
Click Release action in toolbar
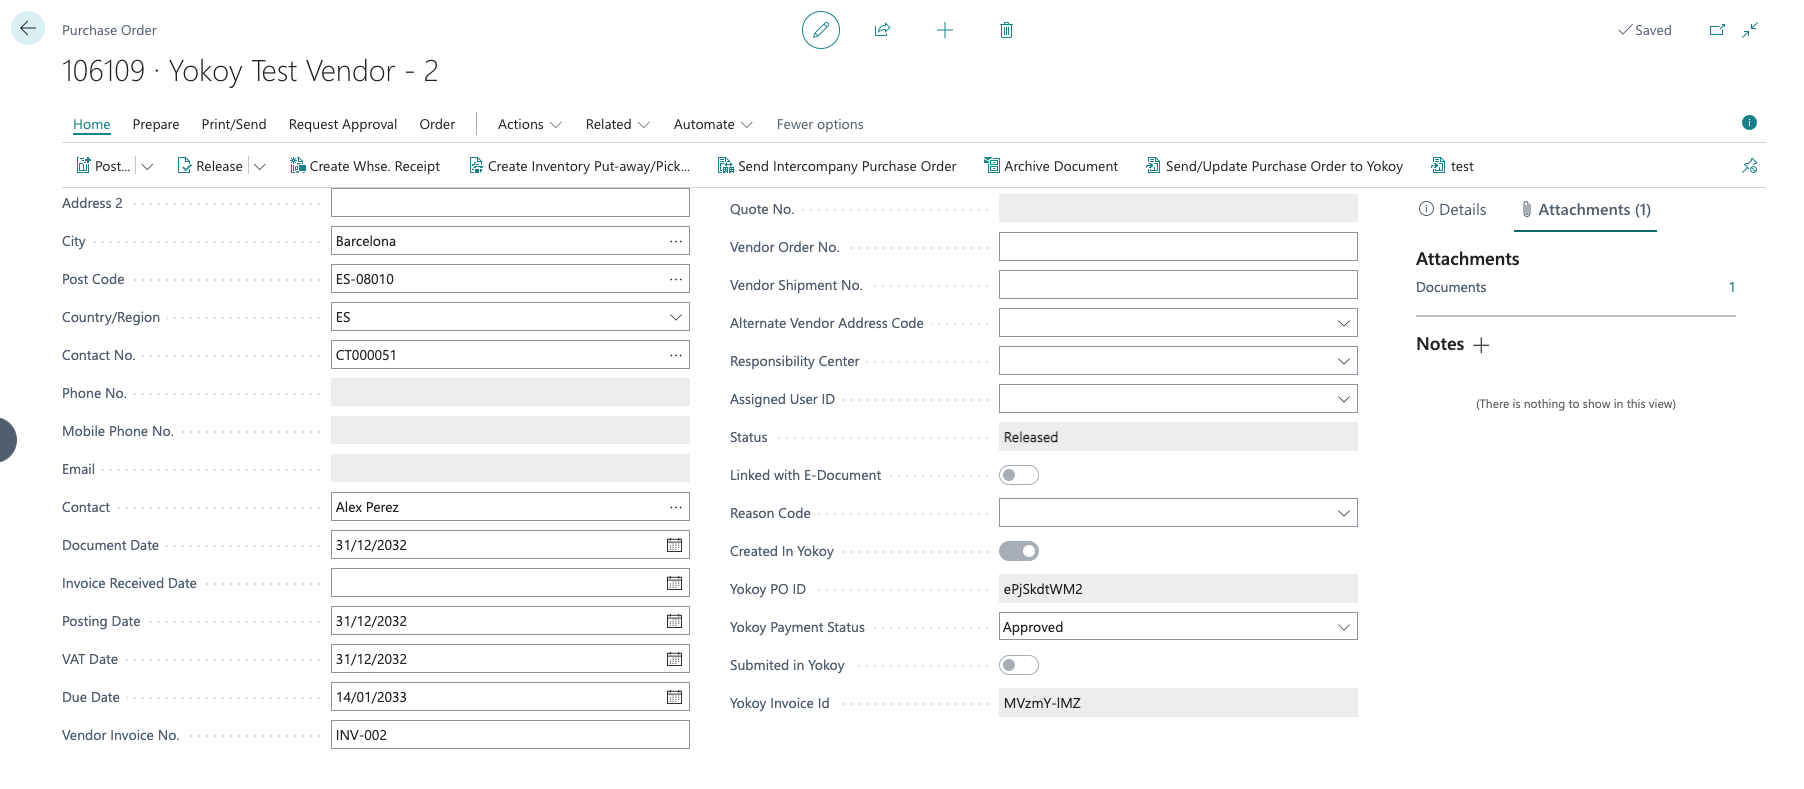(x=210, y=166)
